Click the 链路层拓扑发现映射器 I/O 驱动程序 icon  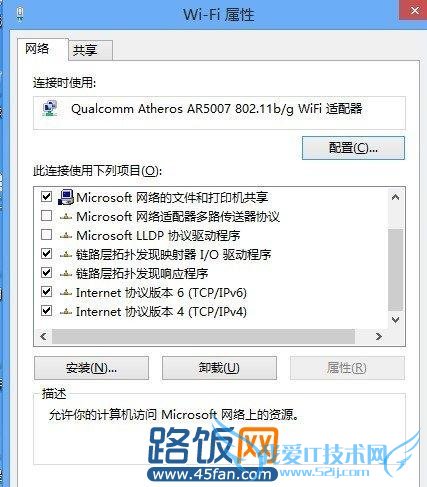(66, 255)
